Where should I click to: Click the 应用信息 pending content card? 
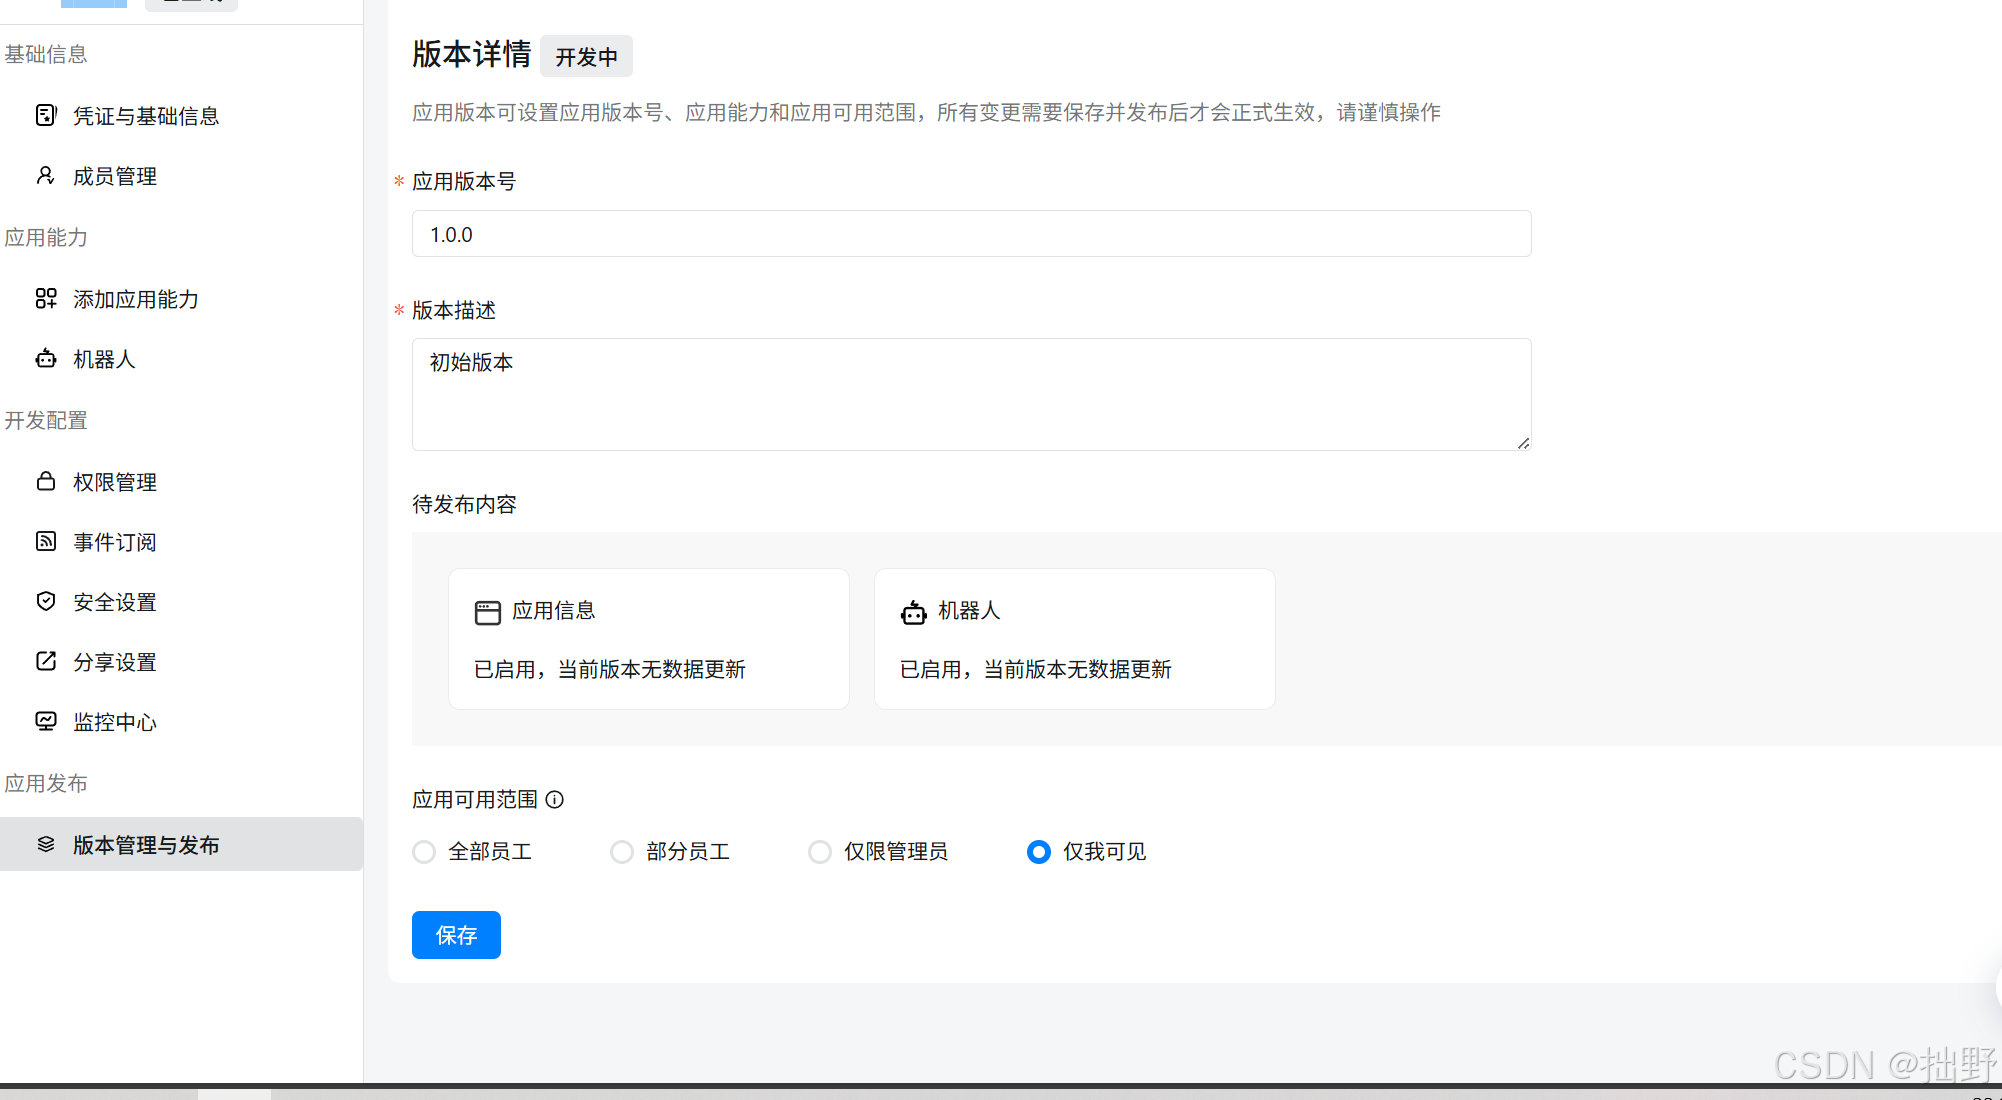(x=649, y=639)
